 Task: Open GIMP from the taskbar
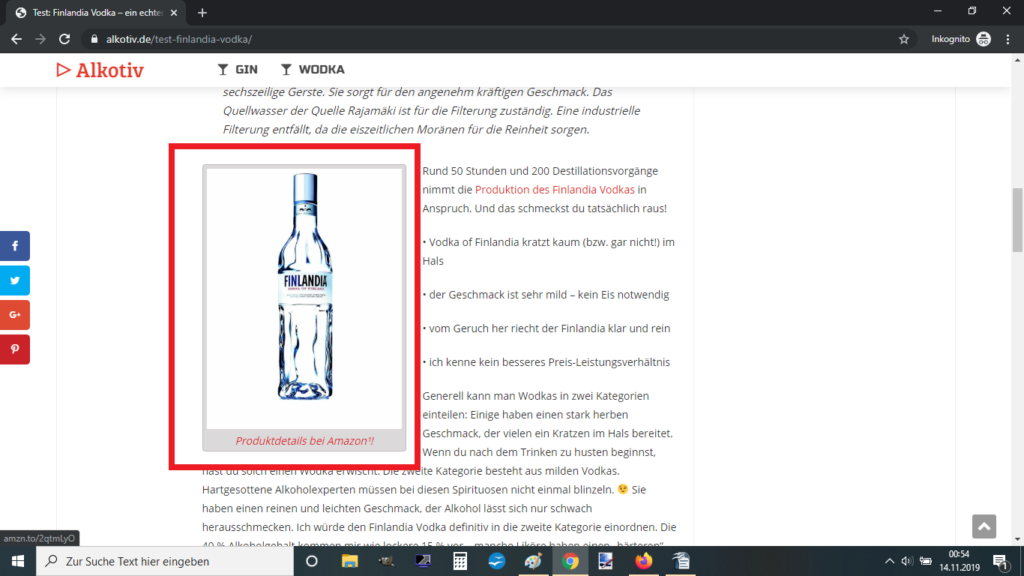coord(387,561)
